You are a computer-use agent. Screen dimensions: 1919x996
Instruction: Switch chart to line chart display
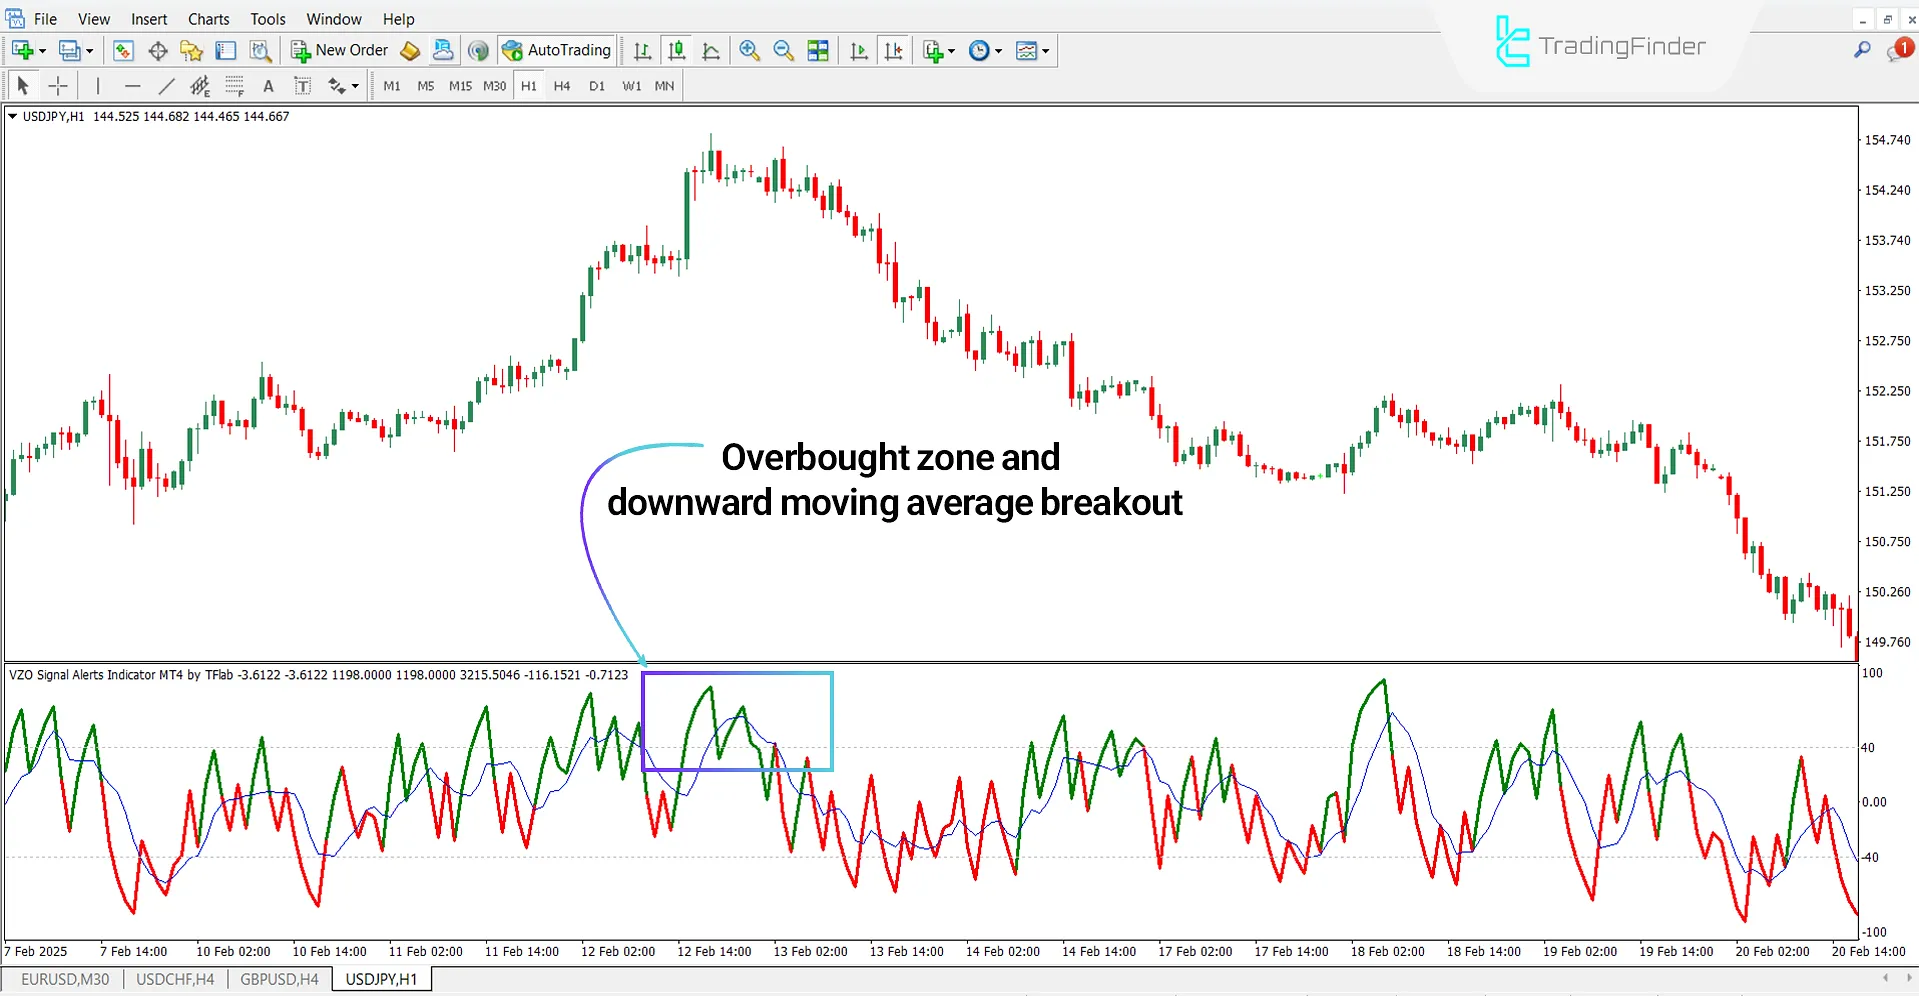(x=711, y=50)
